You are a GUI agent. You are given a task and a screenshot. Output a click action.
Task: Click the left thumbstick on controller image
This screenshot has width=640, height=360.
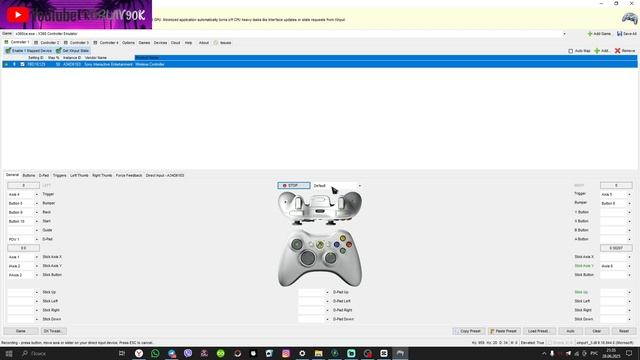pos(297,245)
